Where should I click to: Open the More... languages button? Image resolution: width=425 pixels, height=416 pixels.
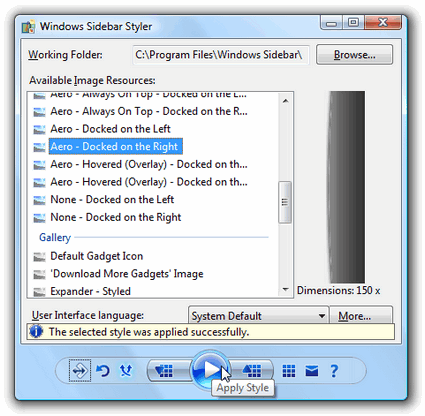click(x=361, y=315)
